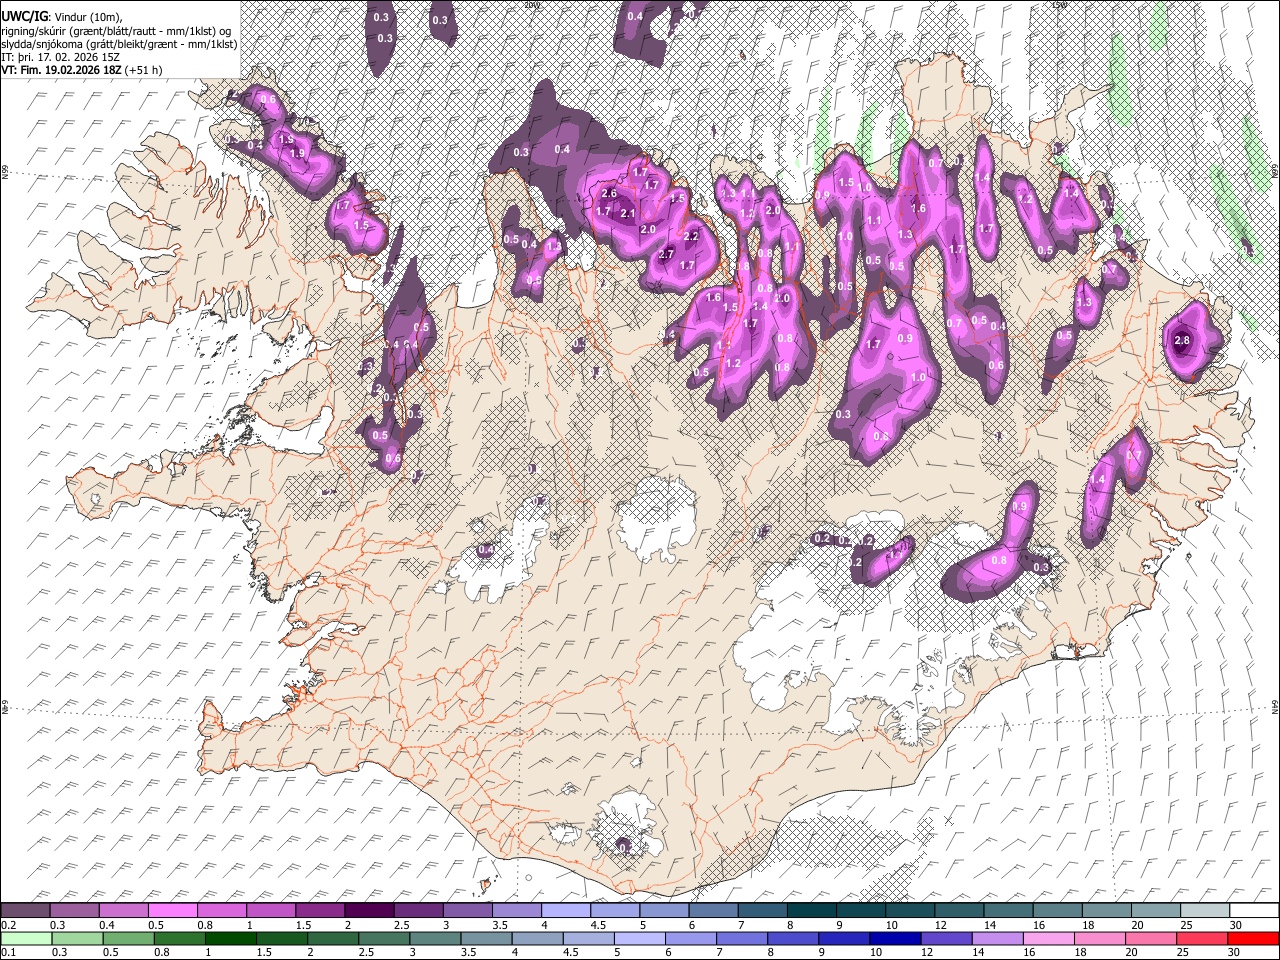Click the snow scale swatch between 1.5 and 2
The image size is (1280, 960).
(320, 911)
